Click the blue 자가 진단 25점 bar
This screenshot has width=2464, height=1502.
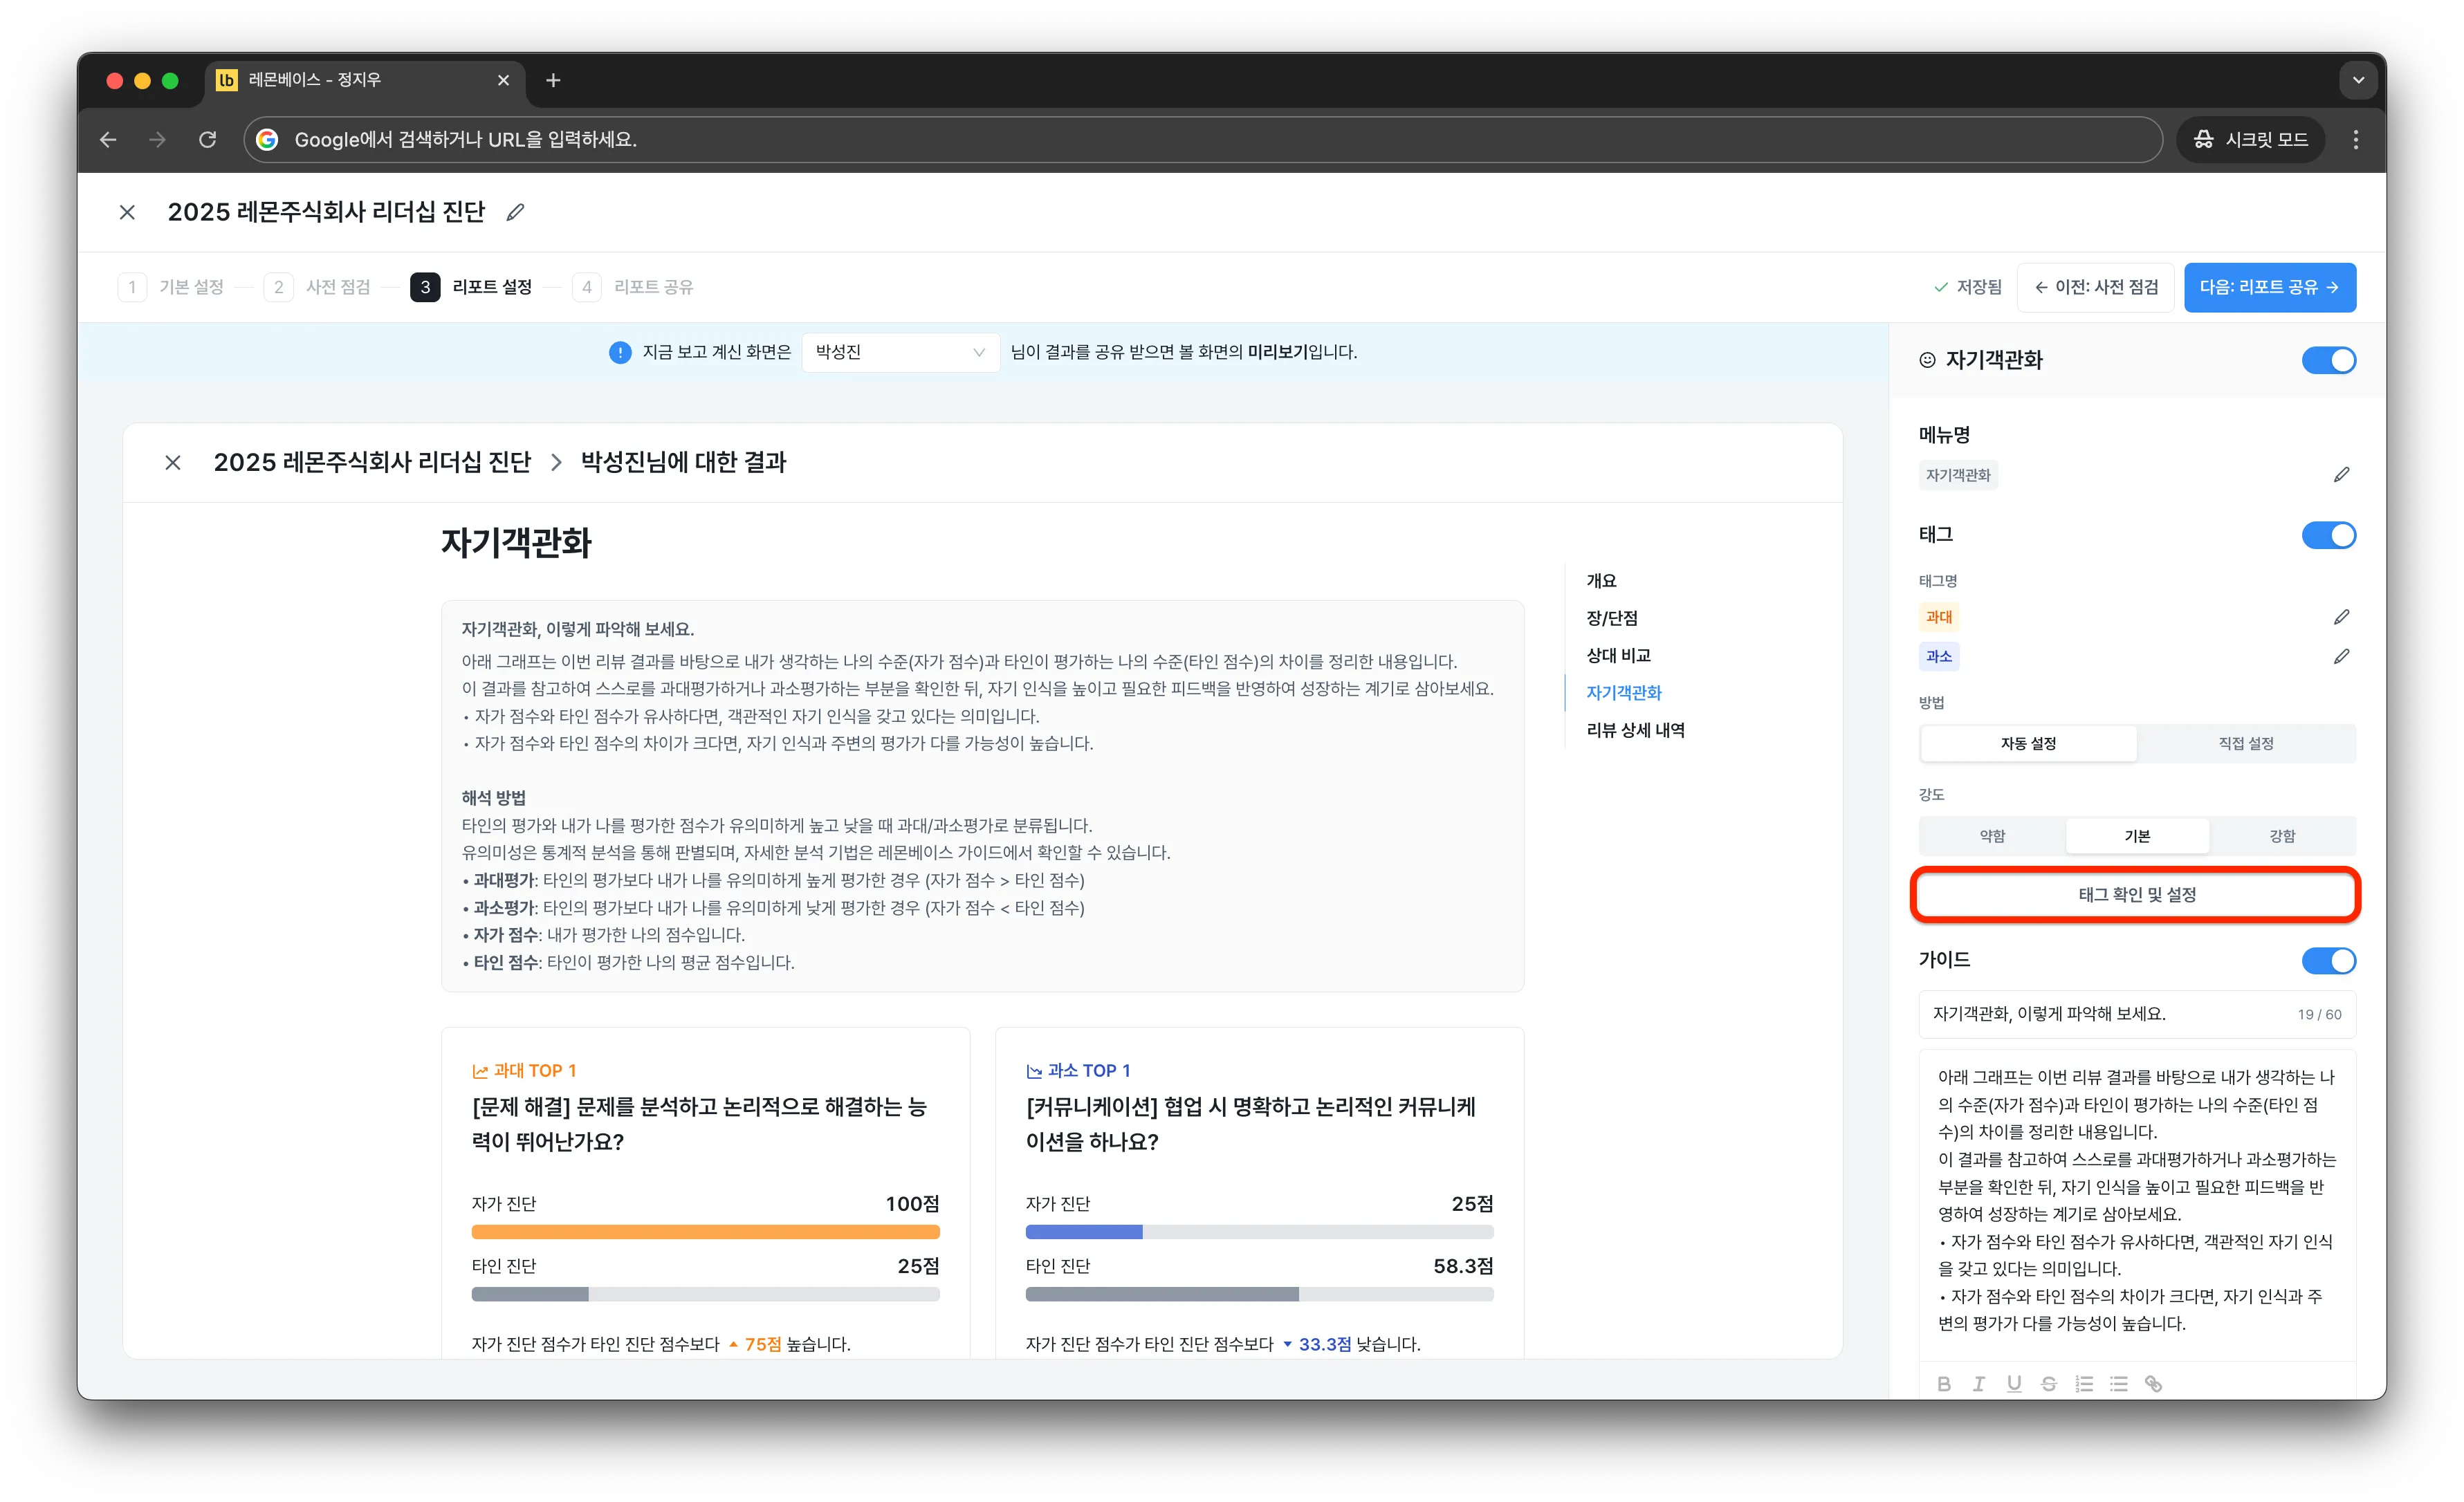pyautogui.click(x=1083, y=1232)
